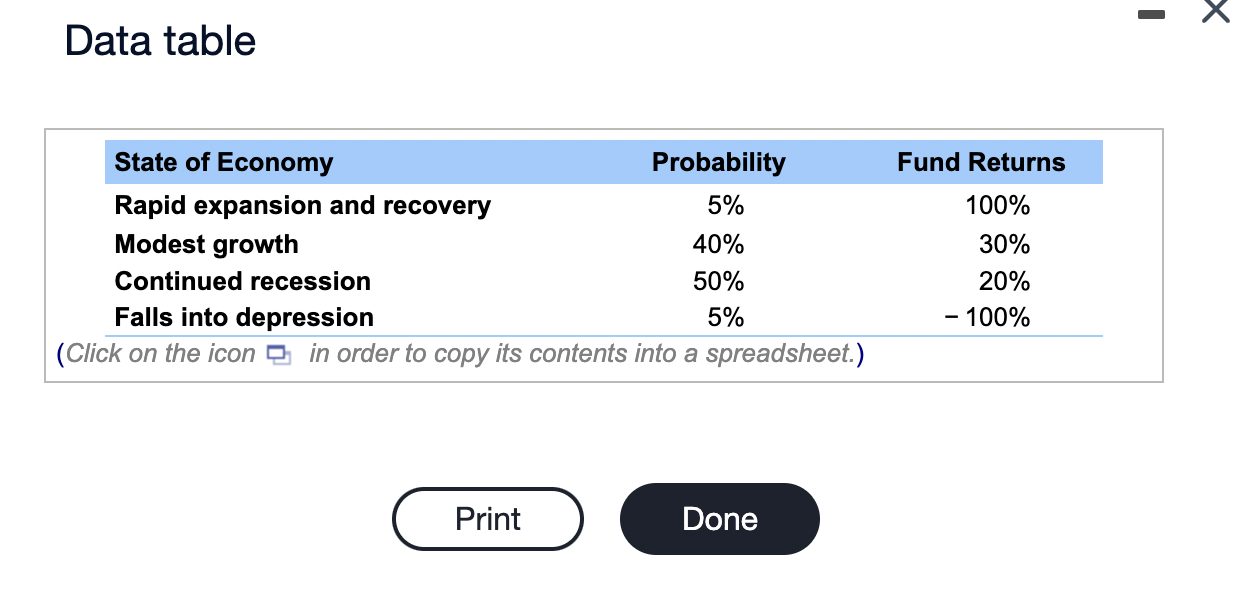
Task: Minimize the Data table dialog
Action: pyautogui.click(x=1150, y=15)
